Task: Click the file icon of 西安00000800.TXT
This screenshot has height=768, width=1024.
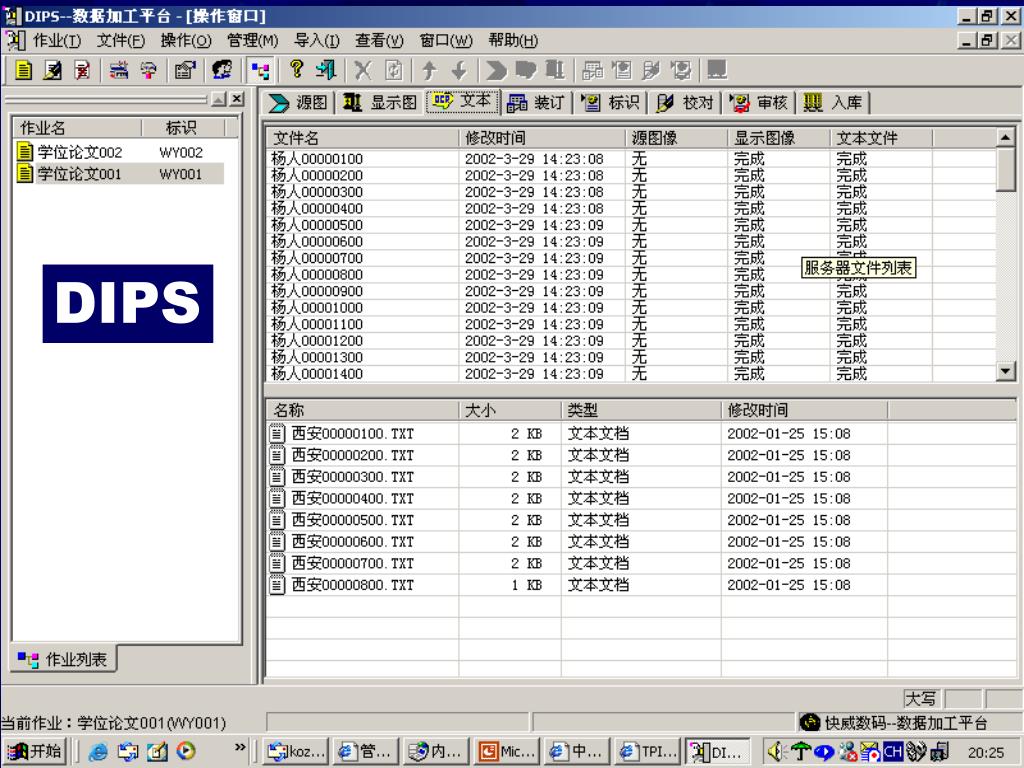Action: [278, 584]
